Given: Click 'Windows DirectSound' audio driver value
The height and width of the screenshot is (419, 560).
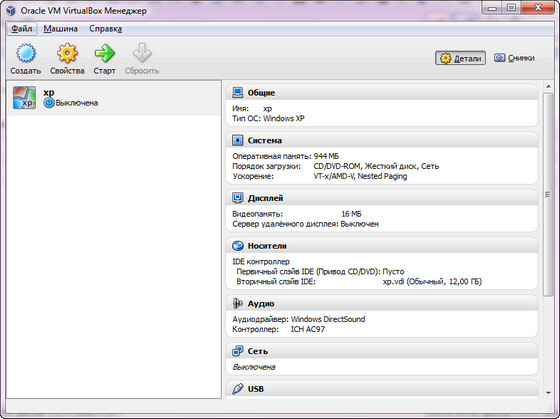Looking at the screenshot, I should click(x=328, y=319).
